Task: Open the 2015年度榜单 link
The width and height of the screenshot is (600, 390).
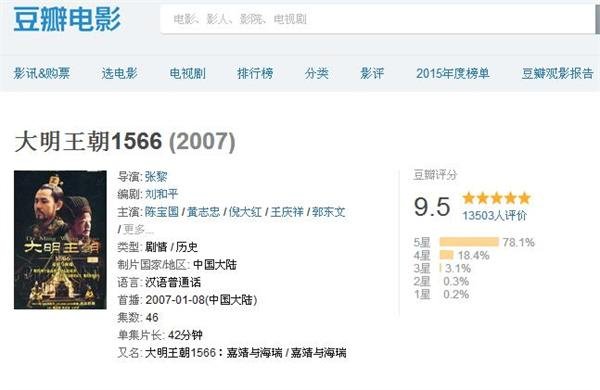Action: click(x=453, y=73)
